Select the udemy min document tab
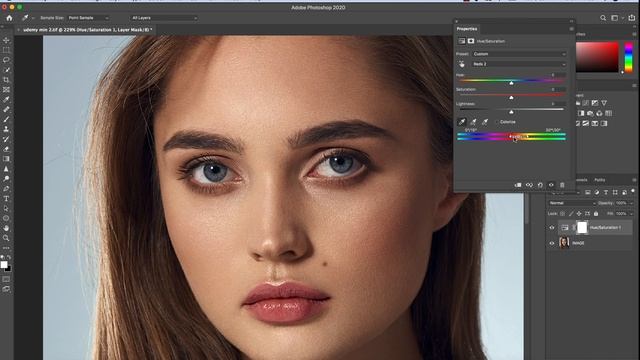This screenshot has width=640, height=360. click(87, 30)
